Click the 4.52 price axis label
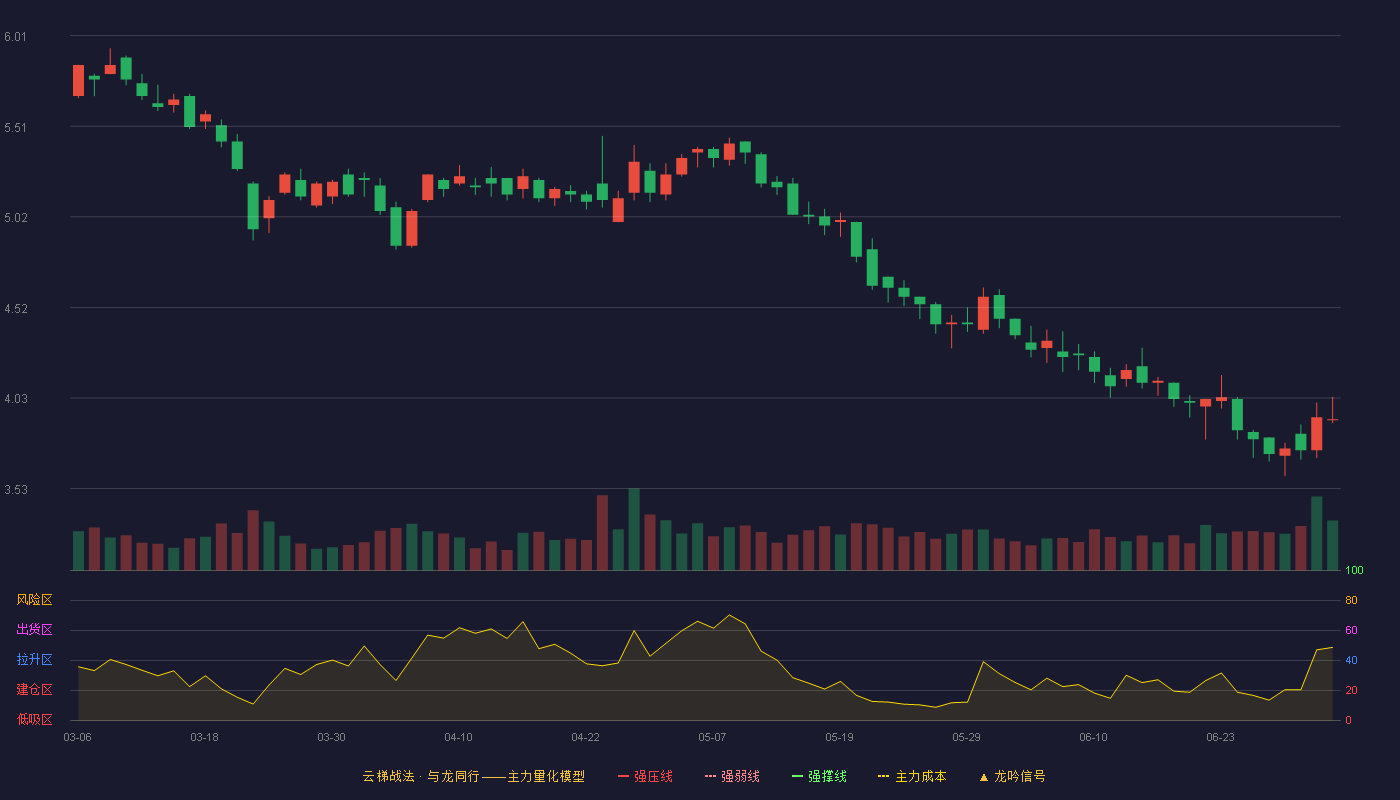1400x800 pixels. point(16,309)
